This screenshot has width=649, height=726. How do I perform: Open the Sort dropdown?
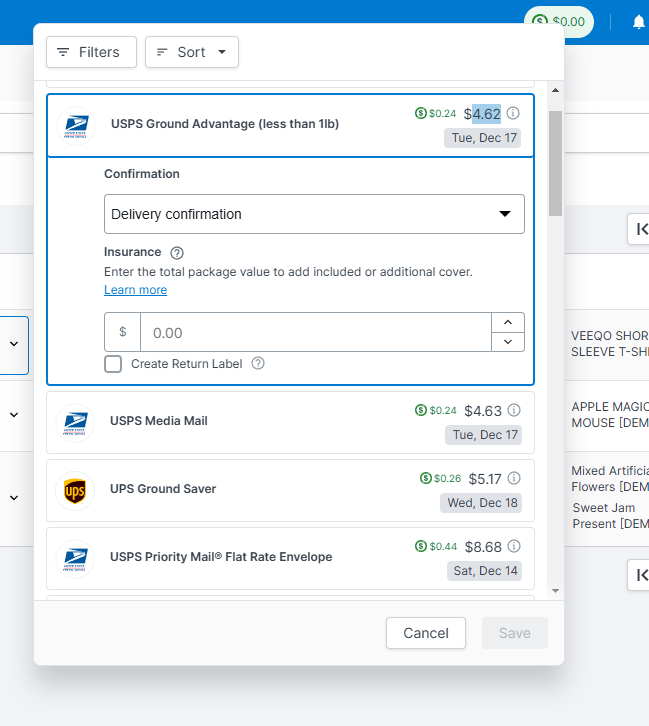(192, 52)
